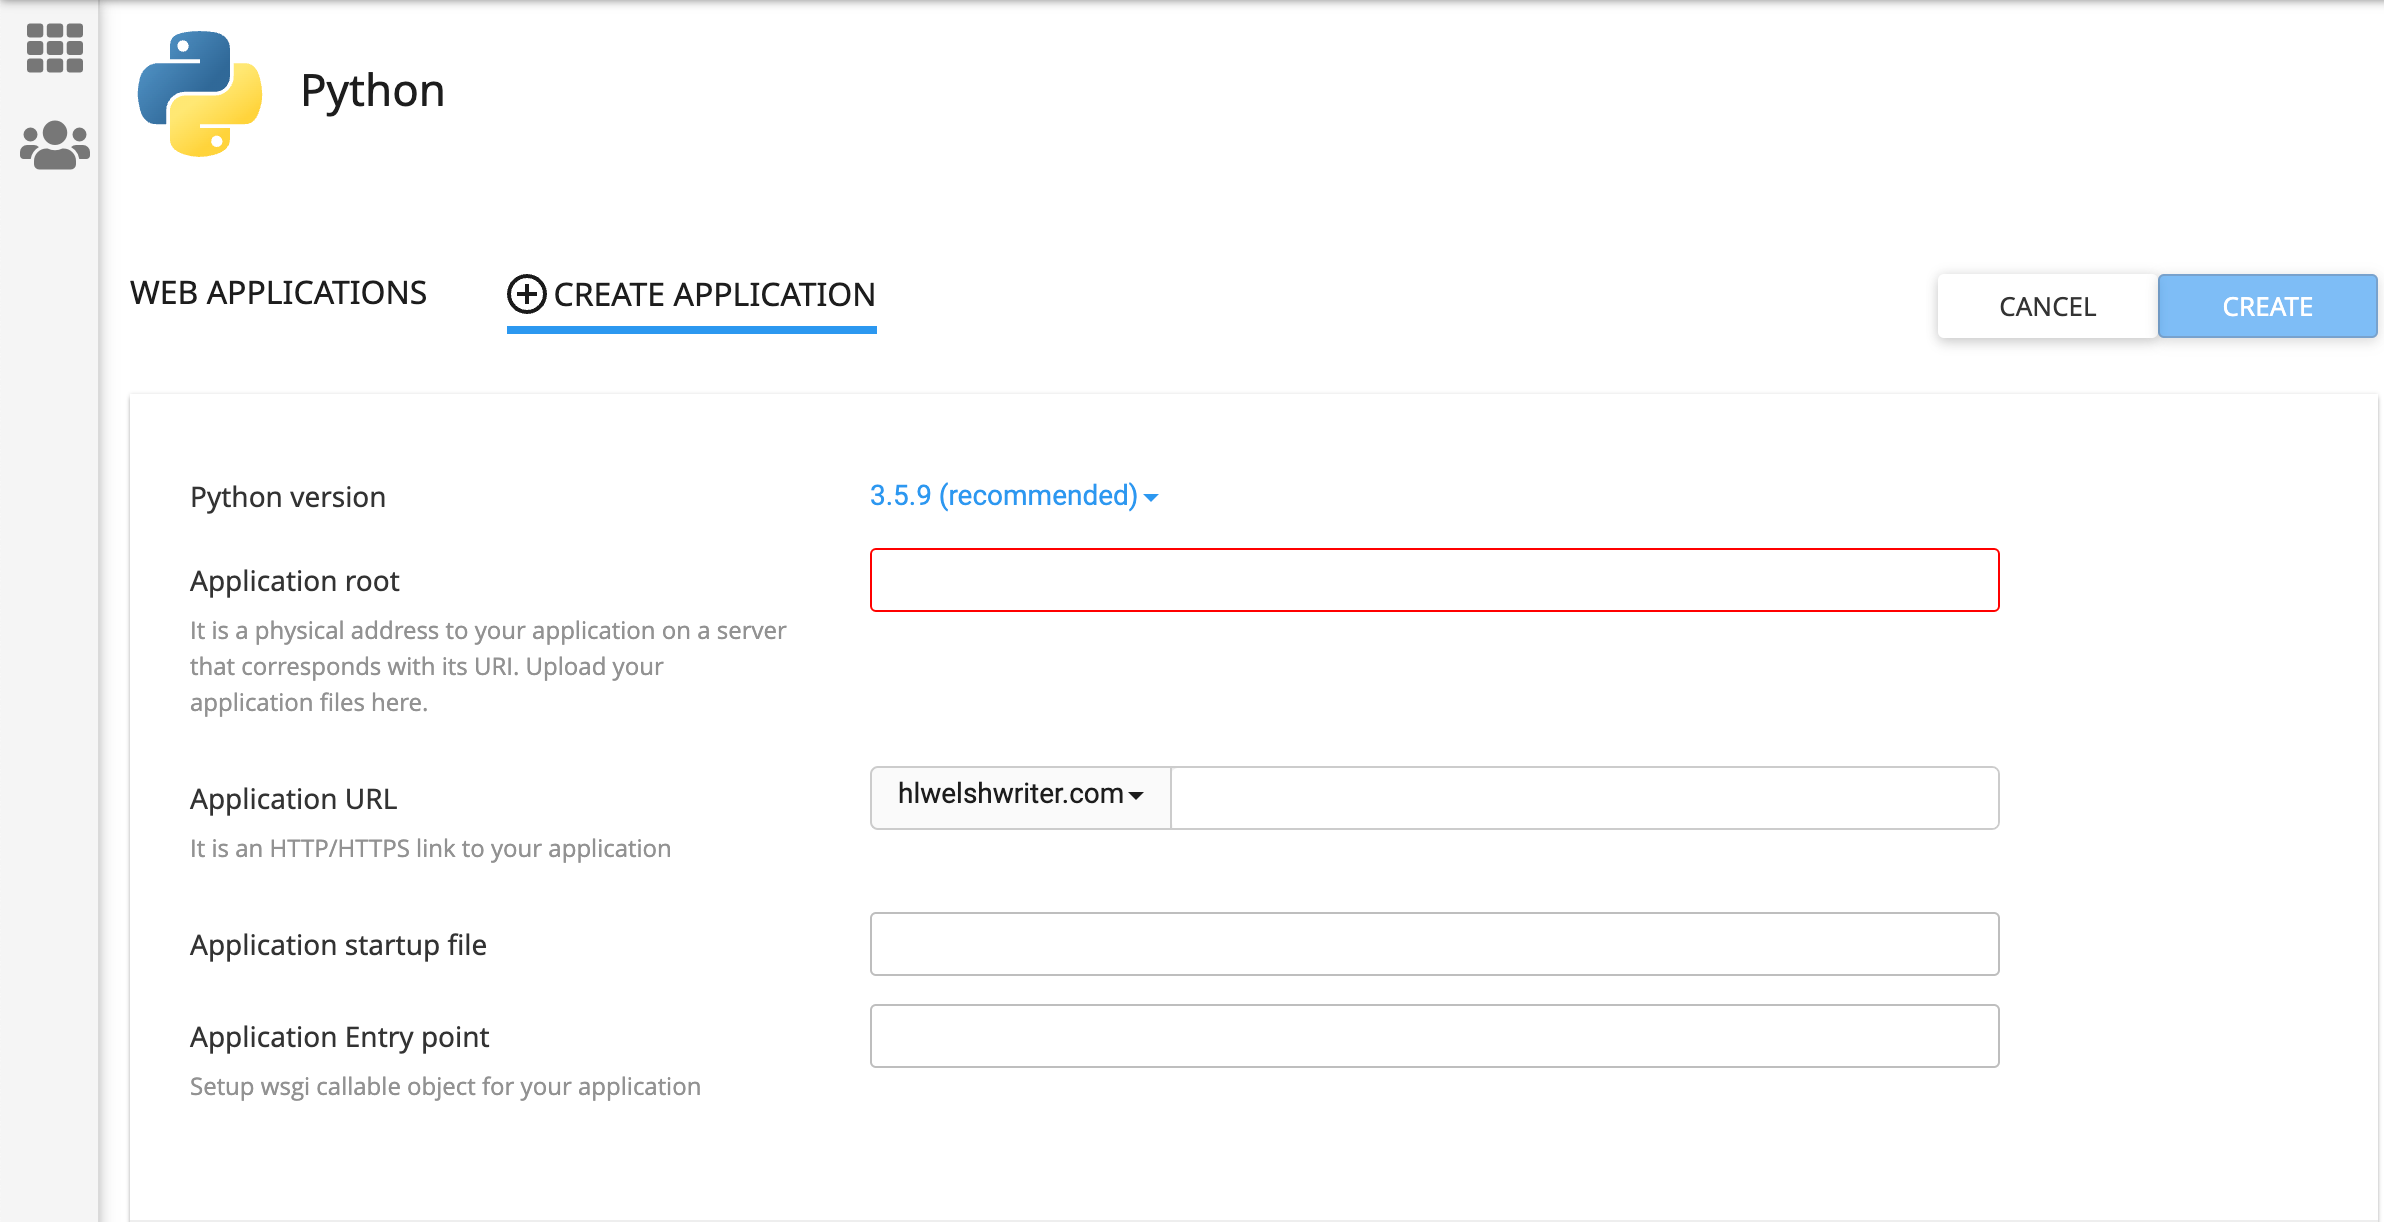Image resolution: width=2384 pixels, height=1222 pixels.
Task: Select the Create Application tab
Action: (714, 295)
